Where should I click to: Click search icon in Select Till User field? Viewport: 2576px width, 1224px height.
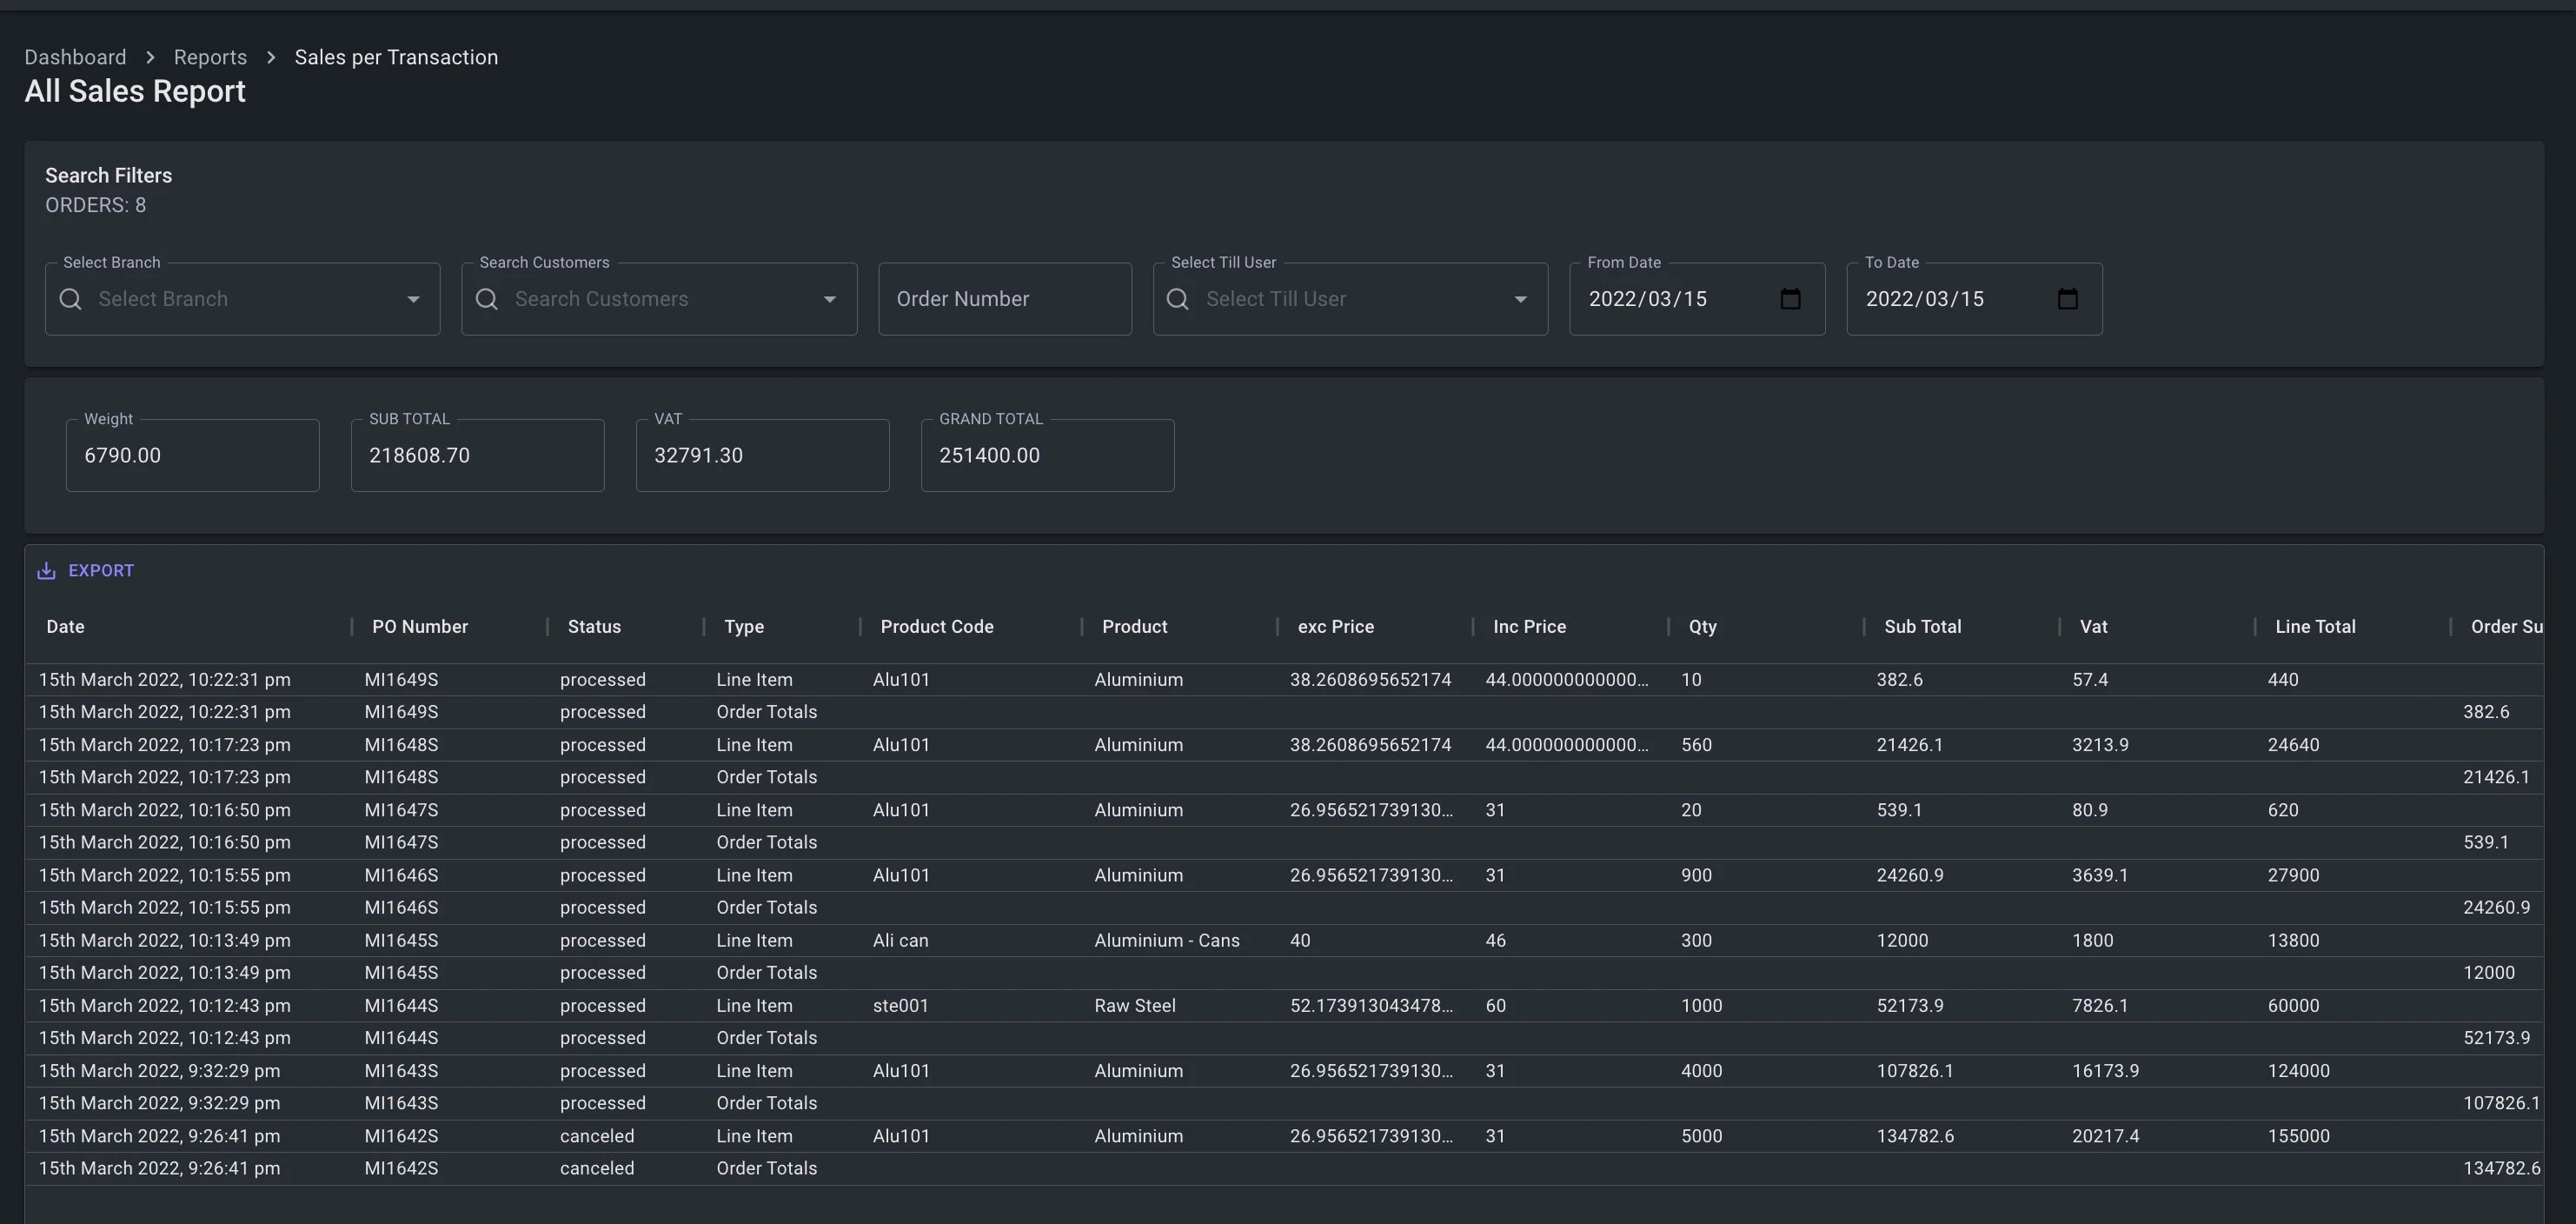coord(1178,299)
